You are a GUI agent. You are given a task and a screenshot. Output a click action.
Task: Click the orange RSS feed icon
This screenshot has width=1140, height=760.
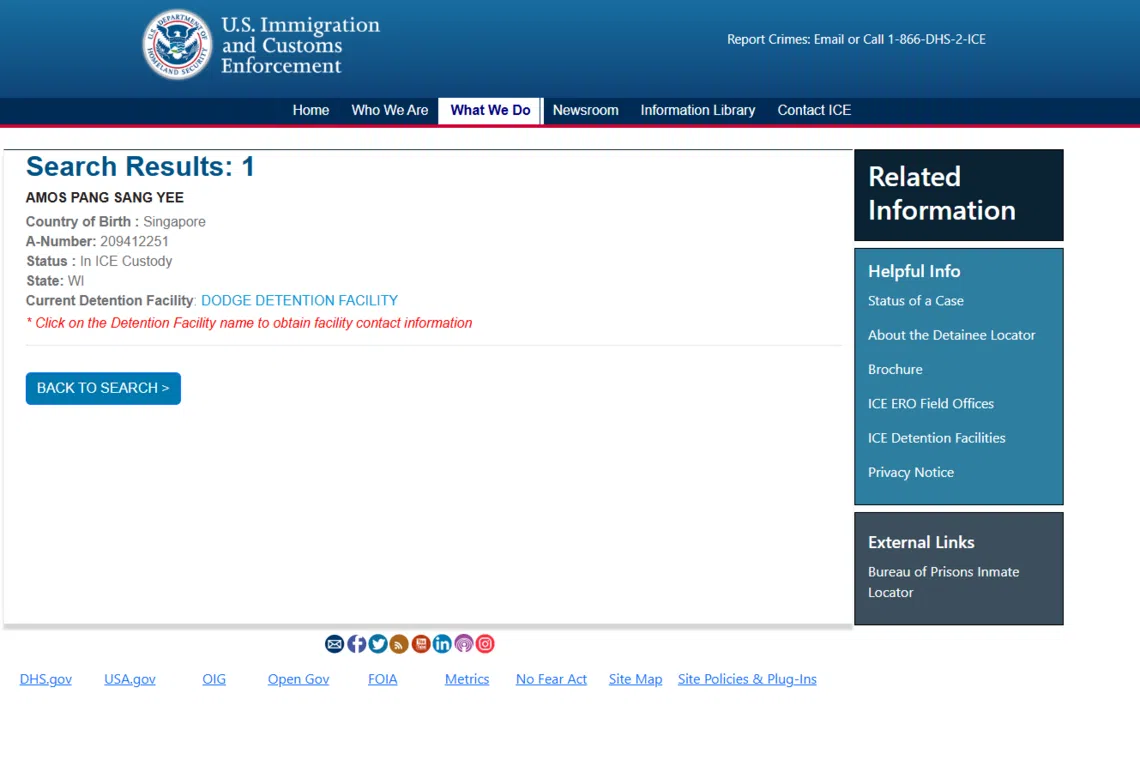point(399,644)
